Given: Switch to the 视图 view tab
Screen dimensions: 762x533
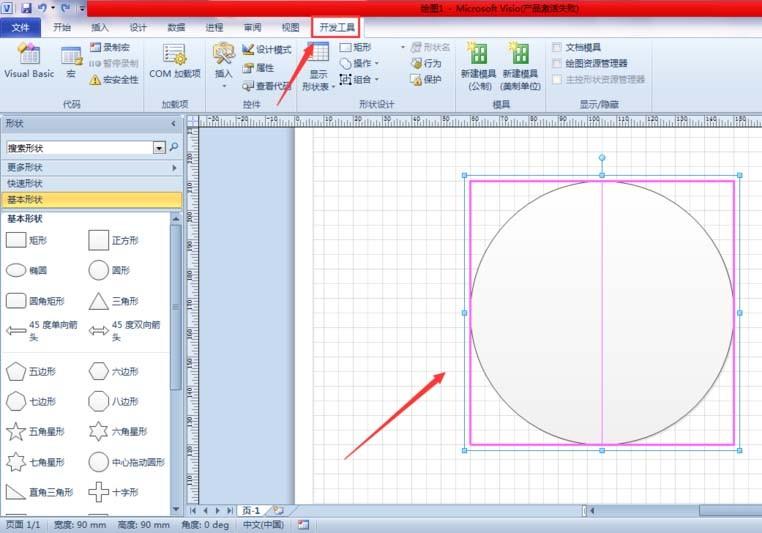Looking at the screenshot, I should [x=291, y=27].
